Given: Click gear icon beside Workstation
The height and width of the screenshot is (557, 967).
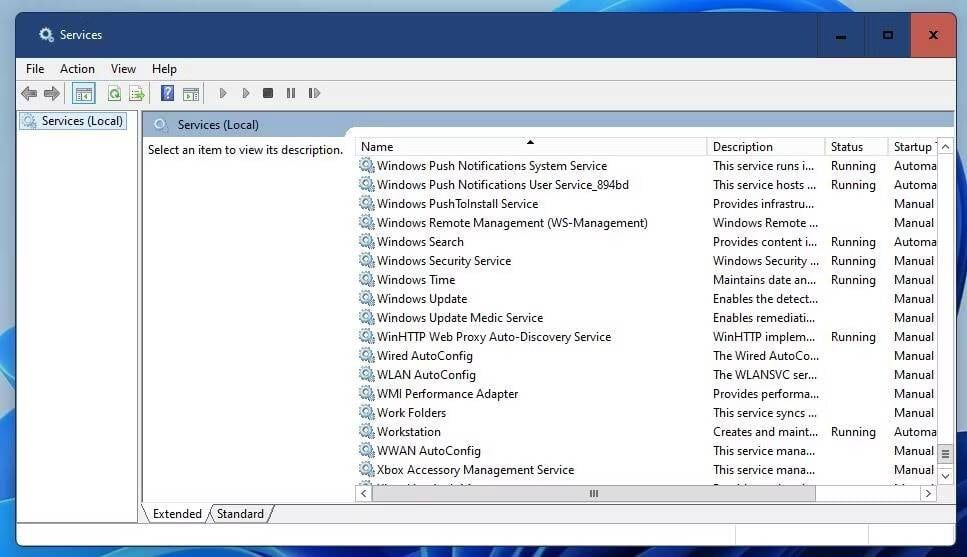Looking at the screenshot, I should click(367, 431).
